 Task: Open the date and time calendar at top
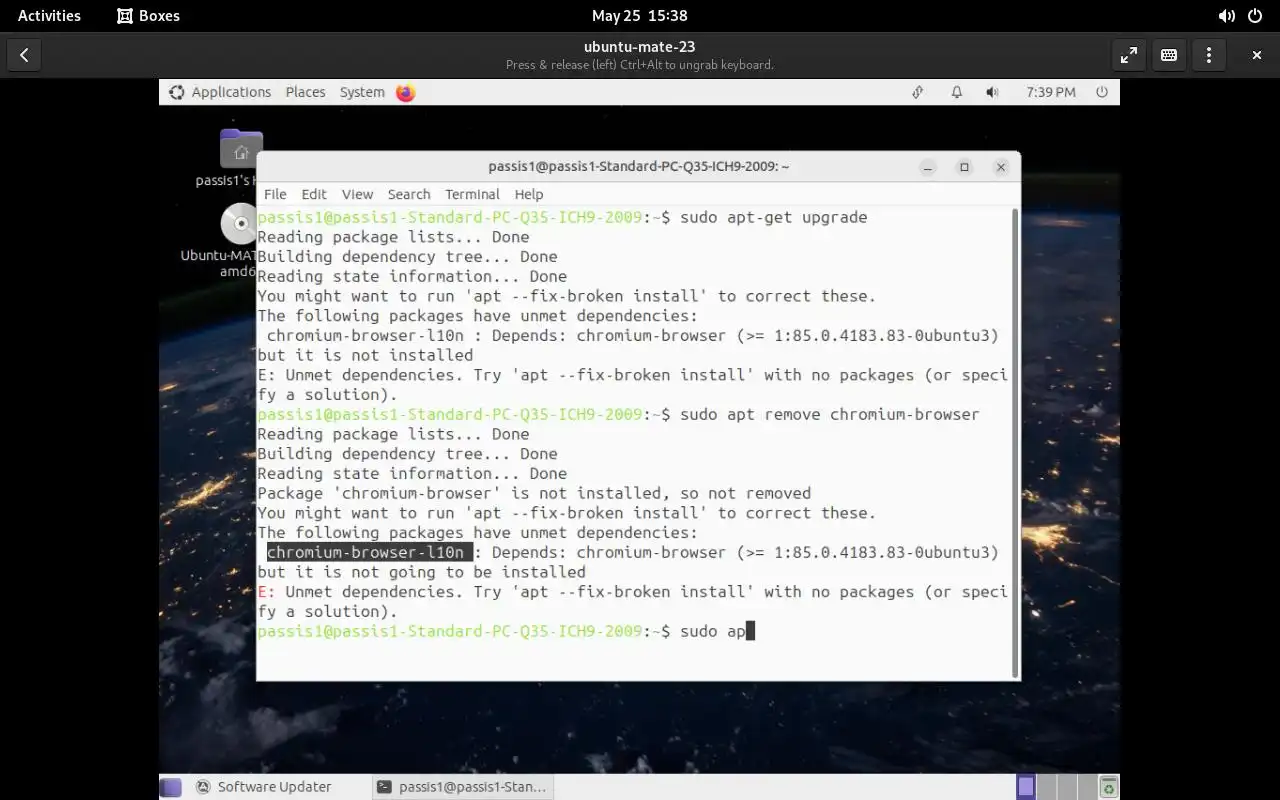pos(639,15)
